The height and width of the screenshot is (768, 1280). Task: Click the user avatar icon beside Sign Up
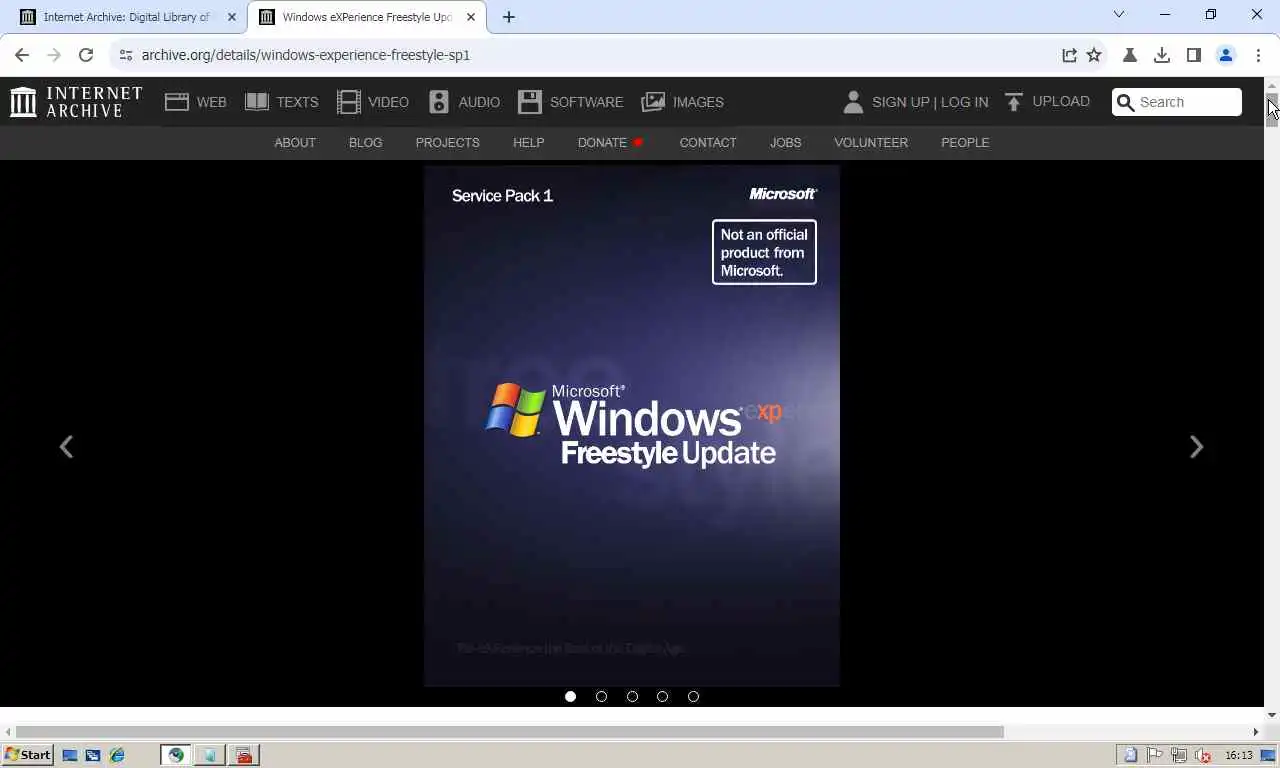pos(853,102)
